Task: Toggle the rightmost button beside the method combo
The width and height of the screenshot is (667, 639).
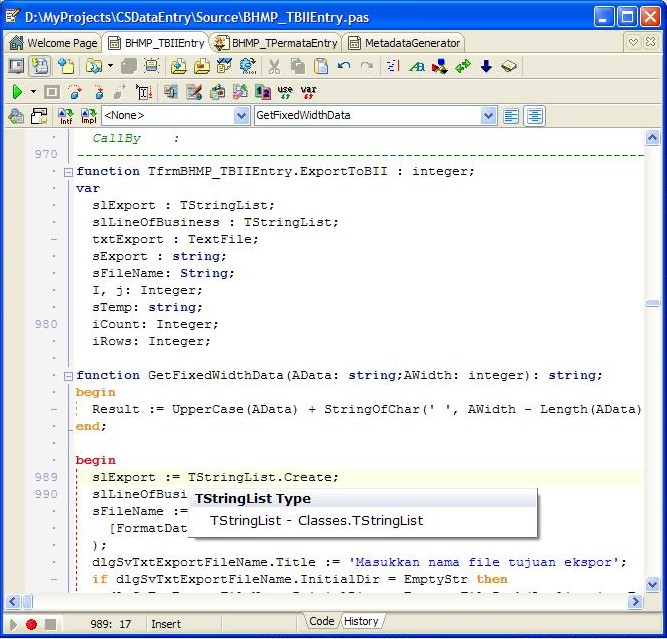Action: click(536, 116)
